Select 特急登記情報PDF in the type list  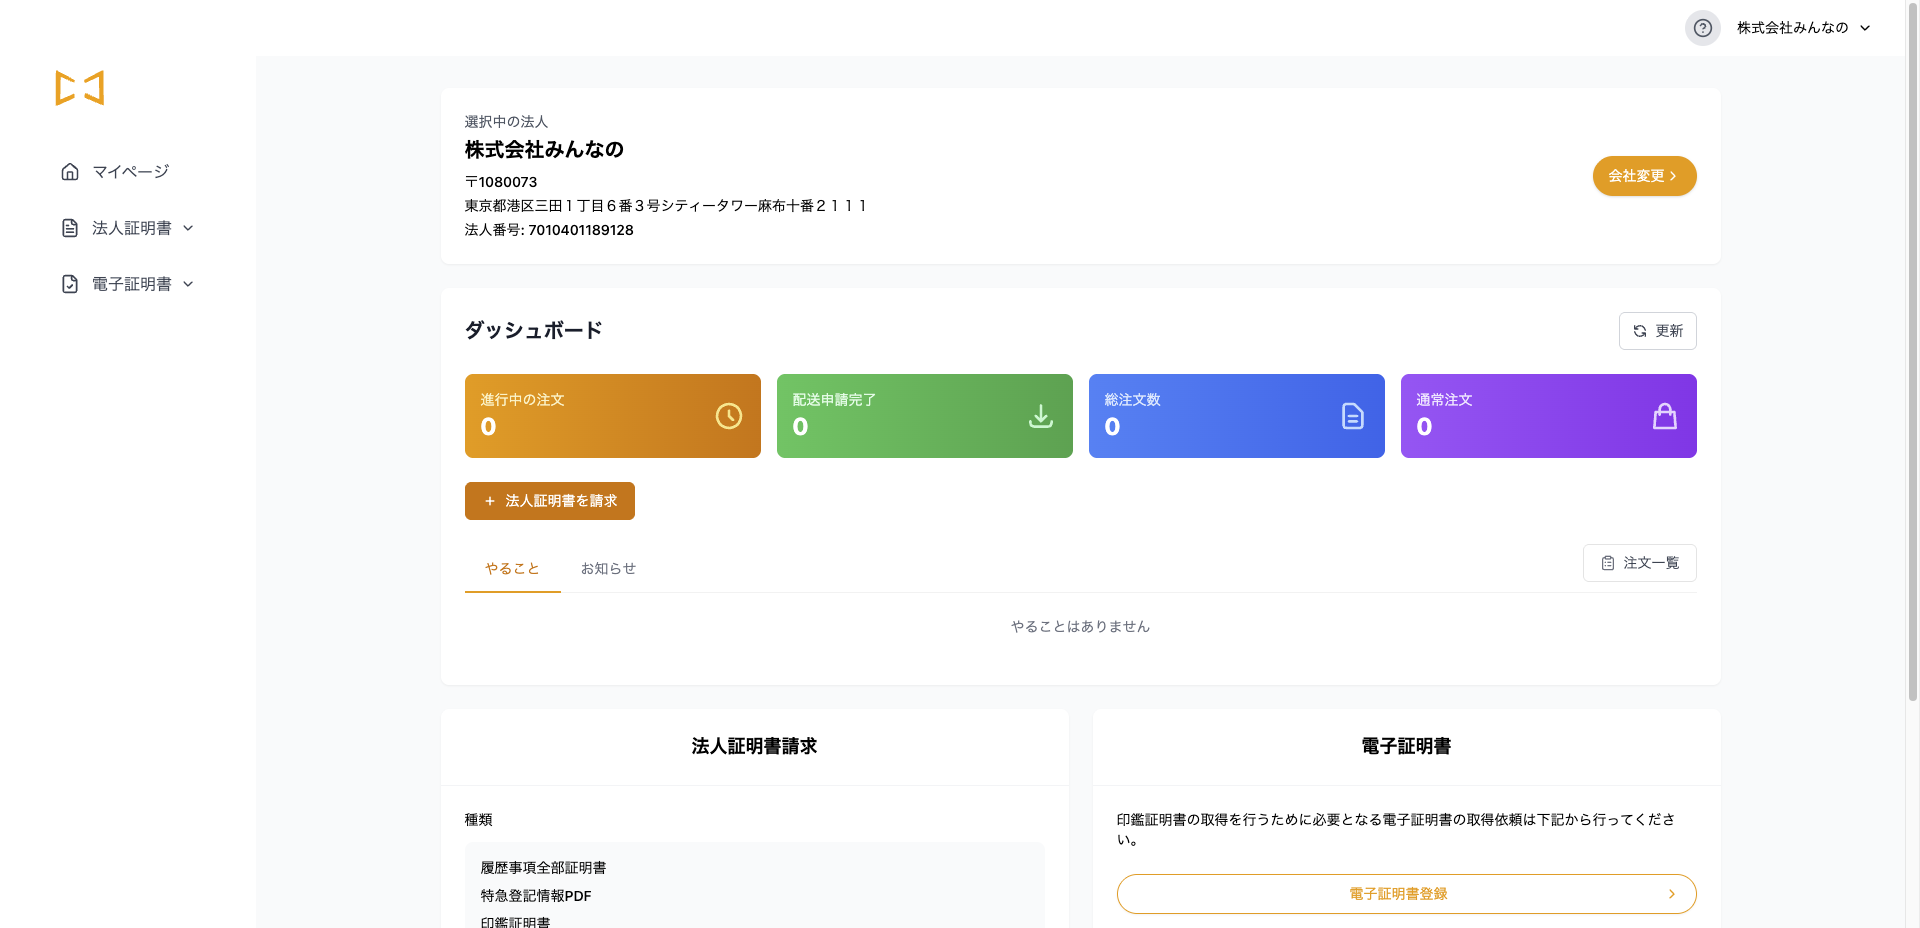coord(536,896)
